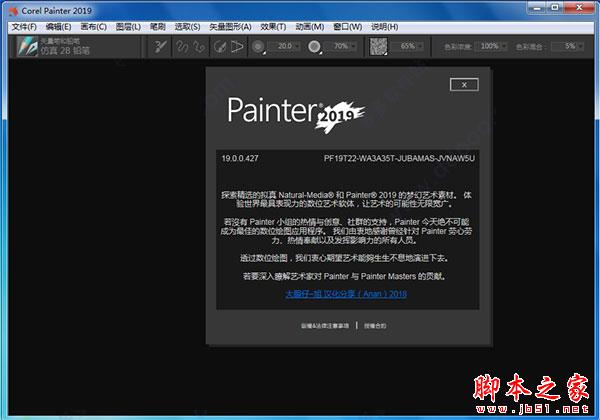Open the 图层(L) menu
Screen dimensions: 600x420
pyautogui.click(x=128, y=27)
